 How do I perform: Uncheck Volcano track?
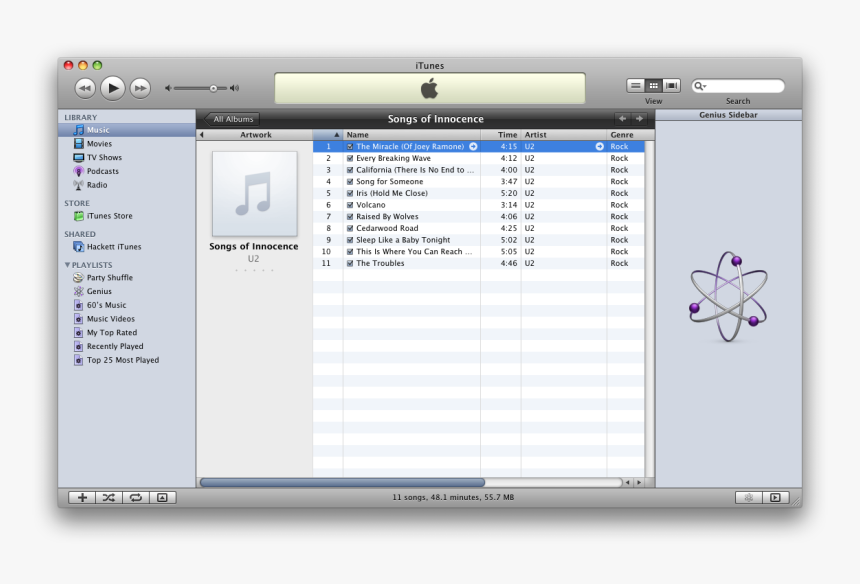coord(350,205)
